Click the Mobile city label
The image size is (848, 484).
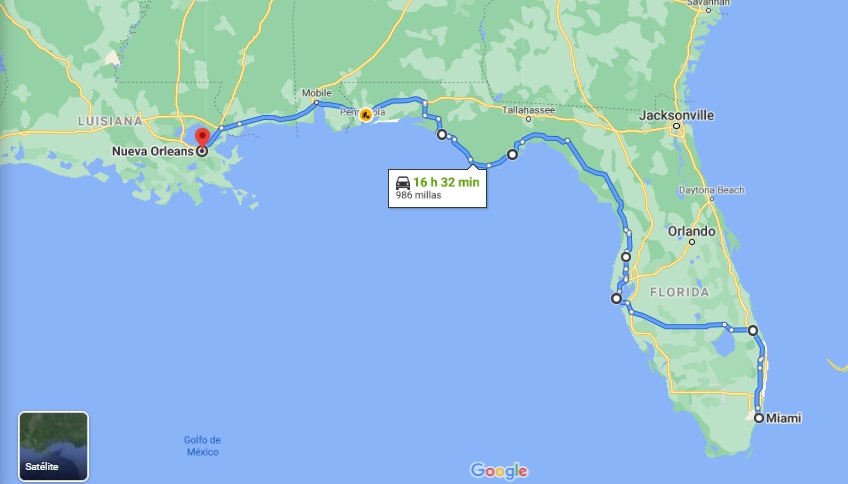316,93
